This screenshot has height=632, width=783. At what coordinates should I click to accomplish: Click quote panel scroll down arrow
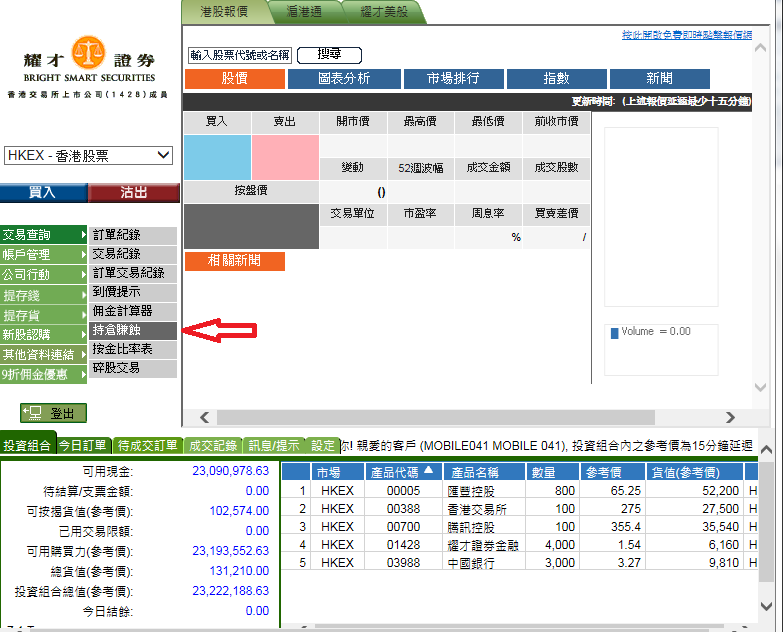coord(760,387)
